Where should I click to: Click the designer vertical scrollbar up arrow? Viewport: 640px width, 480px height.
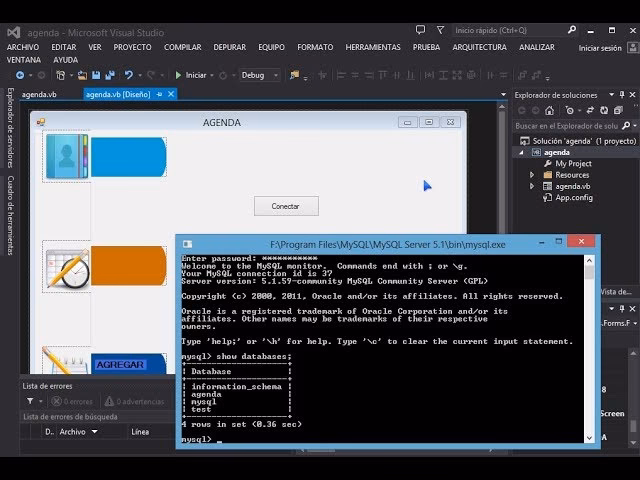502,107
